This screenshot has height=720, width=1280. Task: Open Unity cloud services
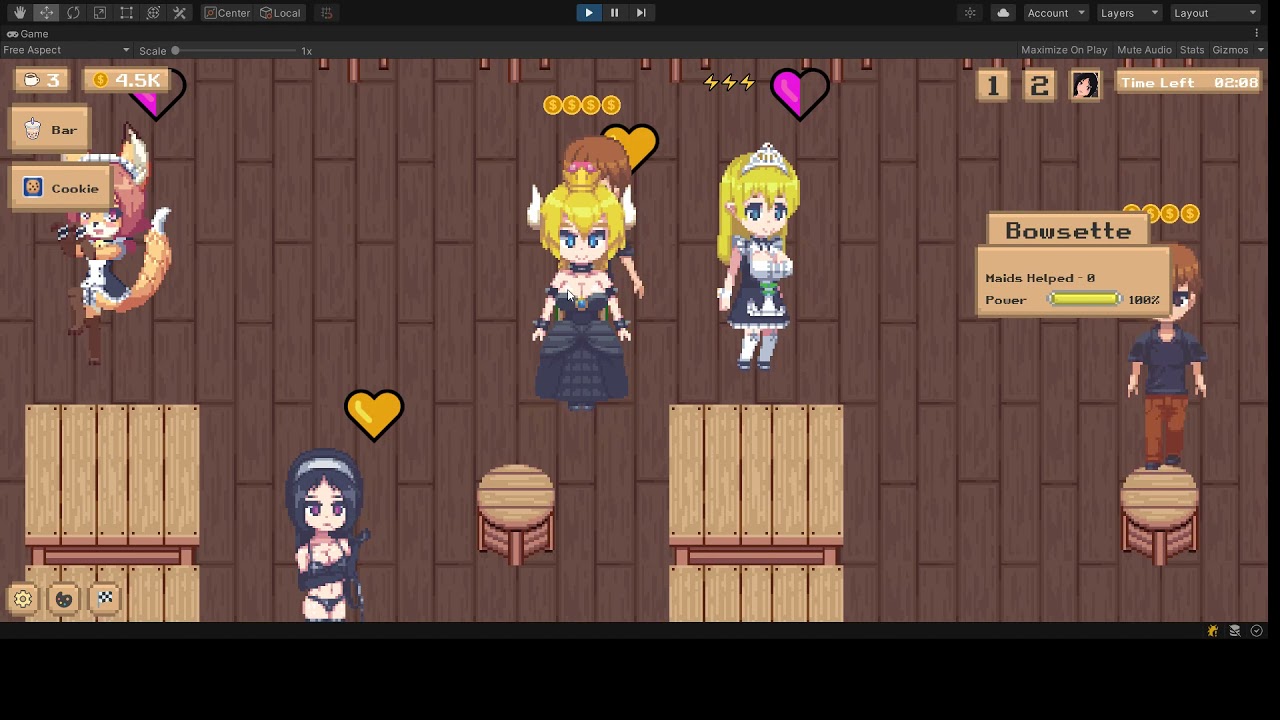click(x=1003, y=13)
